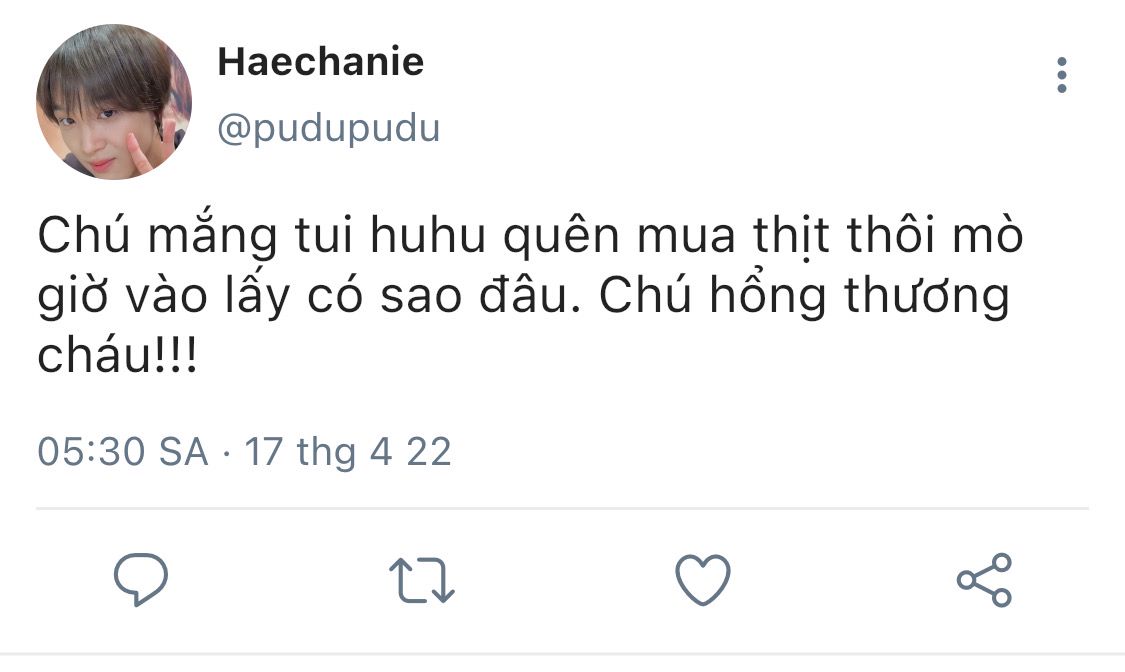Screen dimensions: 1125x672
Task: Click '@pudupudu' under the display name
Action: point(329,129)
